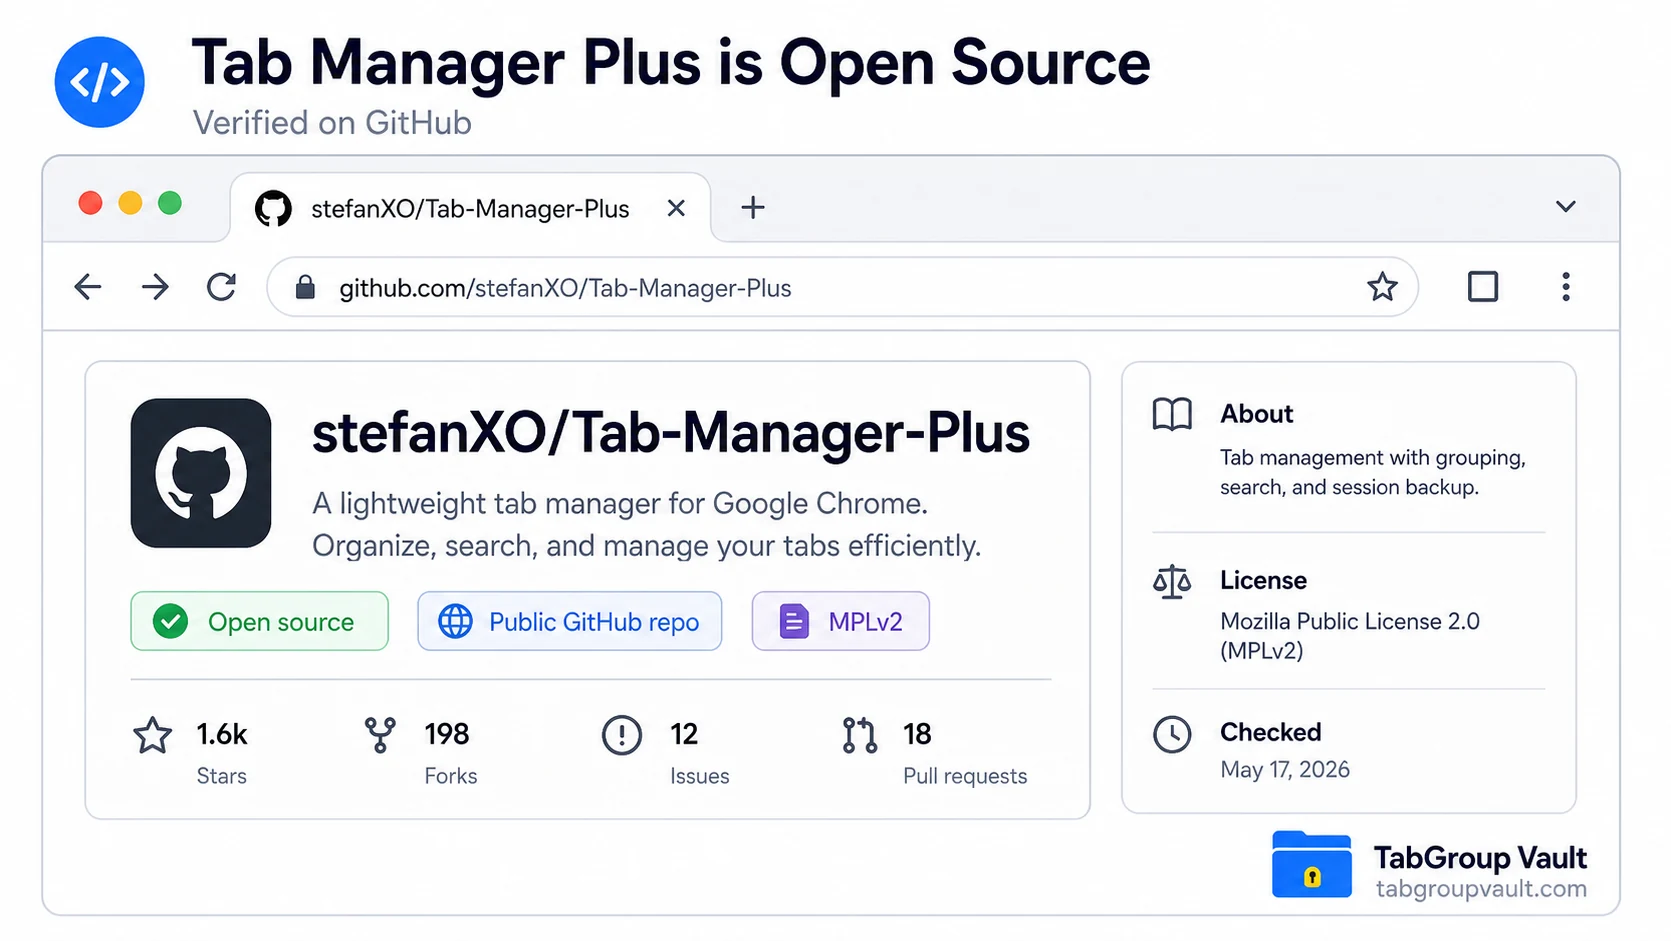
Task: Bookmark this page with the star icon
Action: 1382,287
